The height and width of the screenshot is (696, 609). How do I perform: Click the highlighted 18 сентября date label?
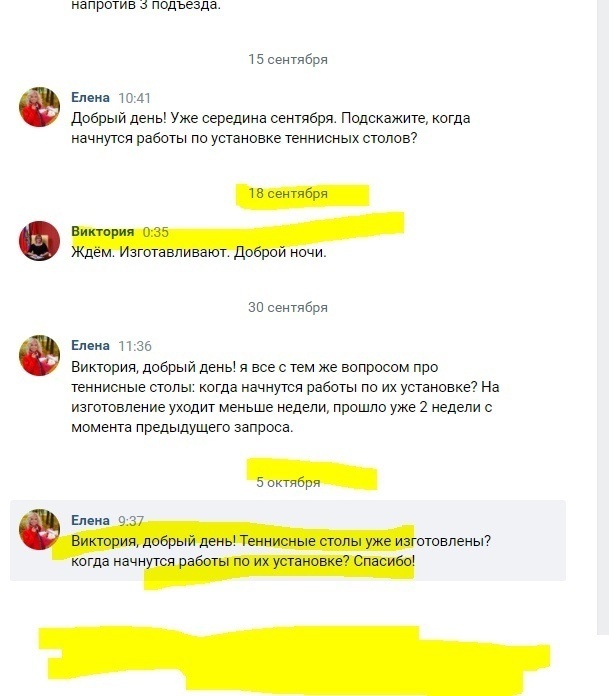(288, 194)
